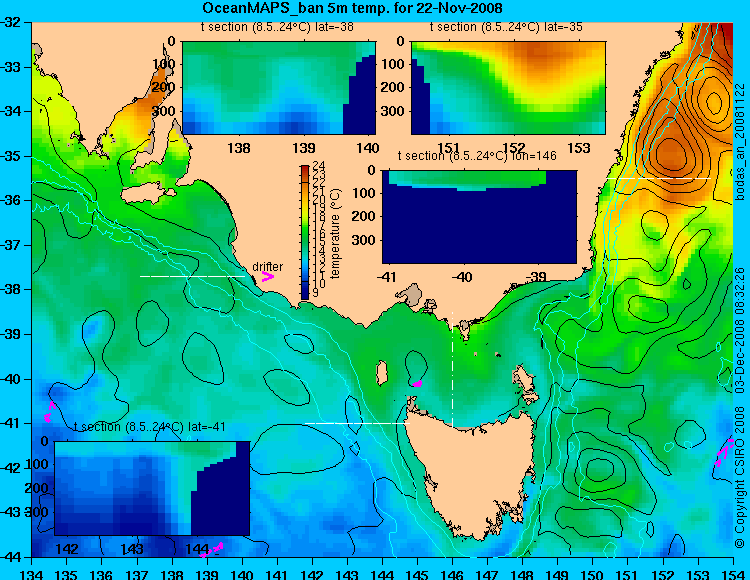
Task: Click the '03-Dec-2008 08:32:26' timestamp
Action: [x=740, y=330]
